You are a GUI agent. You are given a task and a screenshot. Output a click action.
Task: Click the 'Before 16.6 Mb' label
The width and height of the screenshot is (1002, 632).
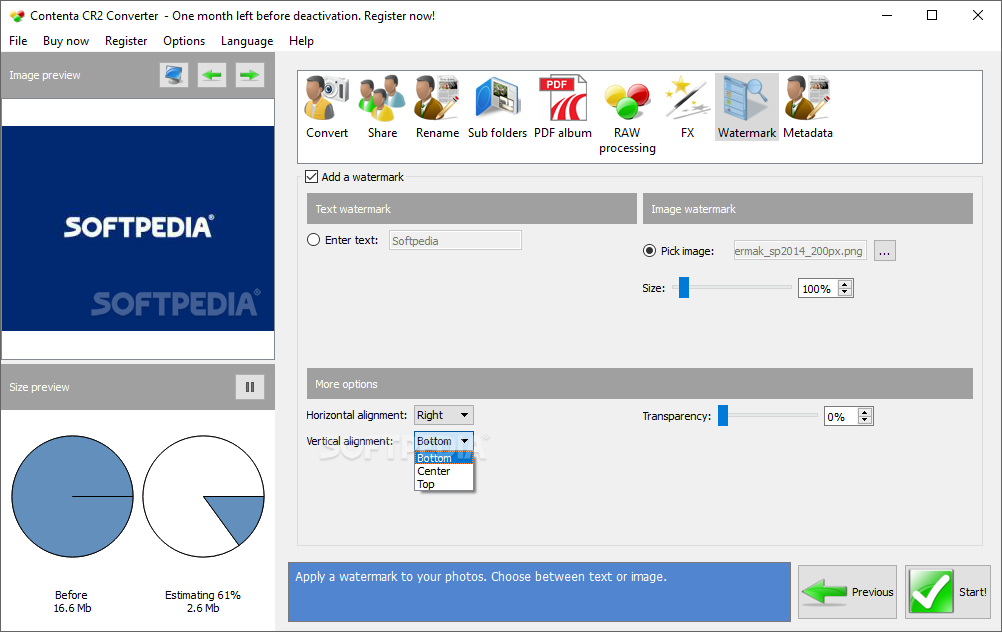point(72,601)
